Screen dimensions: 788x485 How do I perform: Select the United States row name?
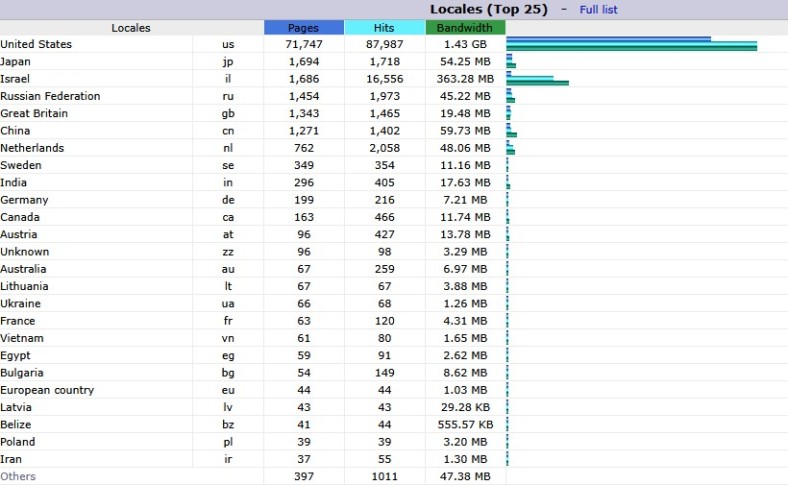36,45
